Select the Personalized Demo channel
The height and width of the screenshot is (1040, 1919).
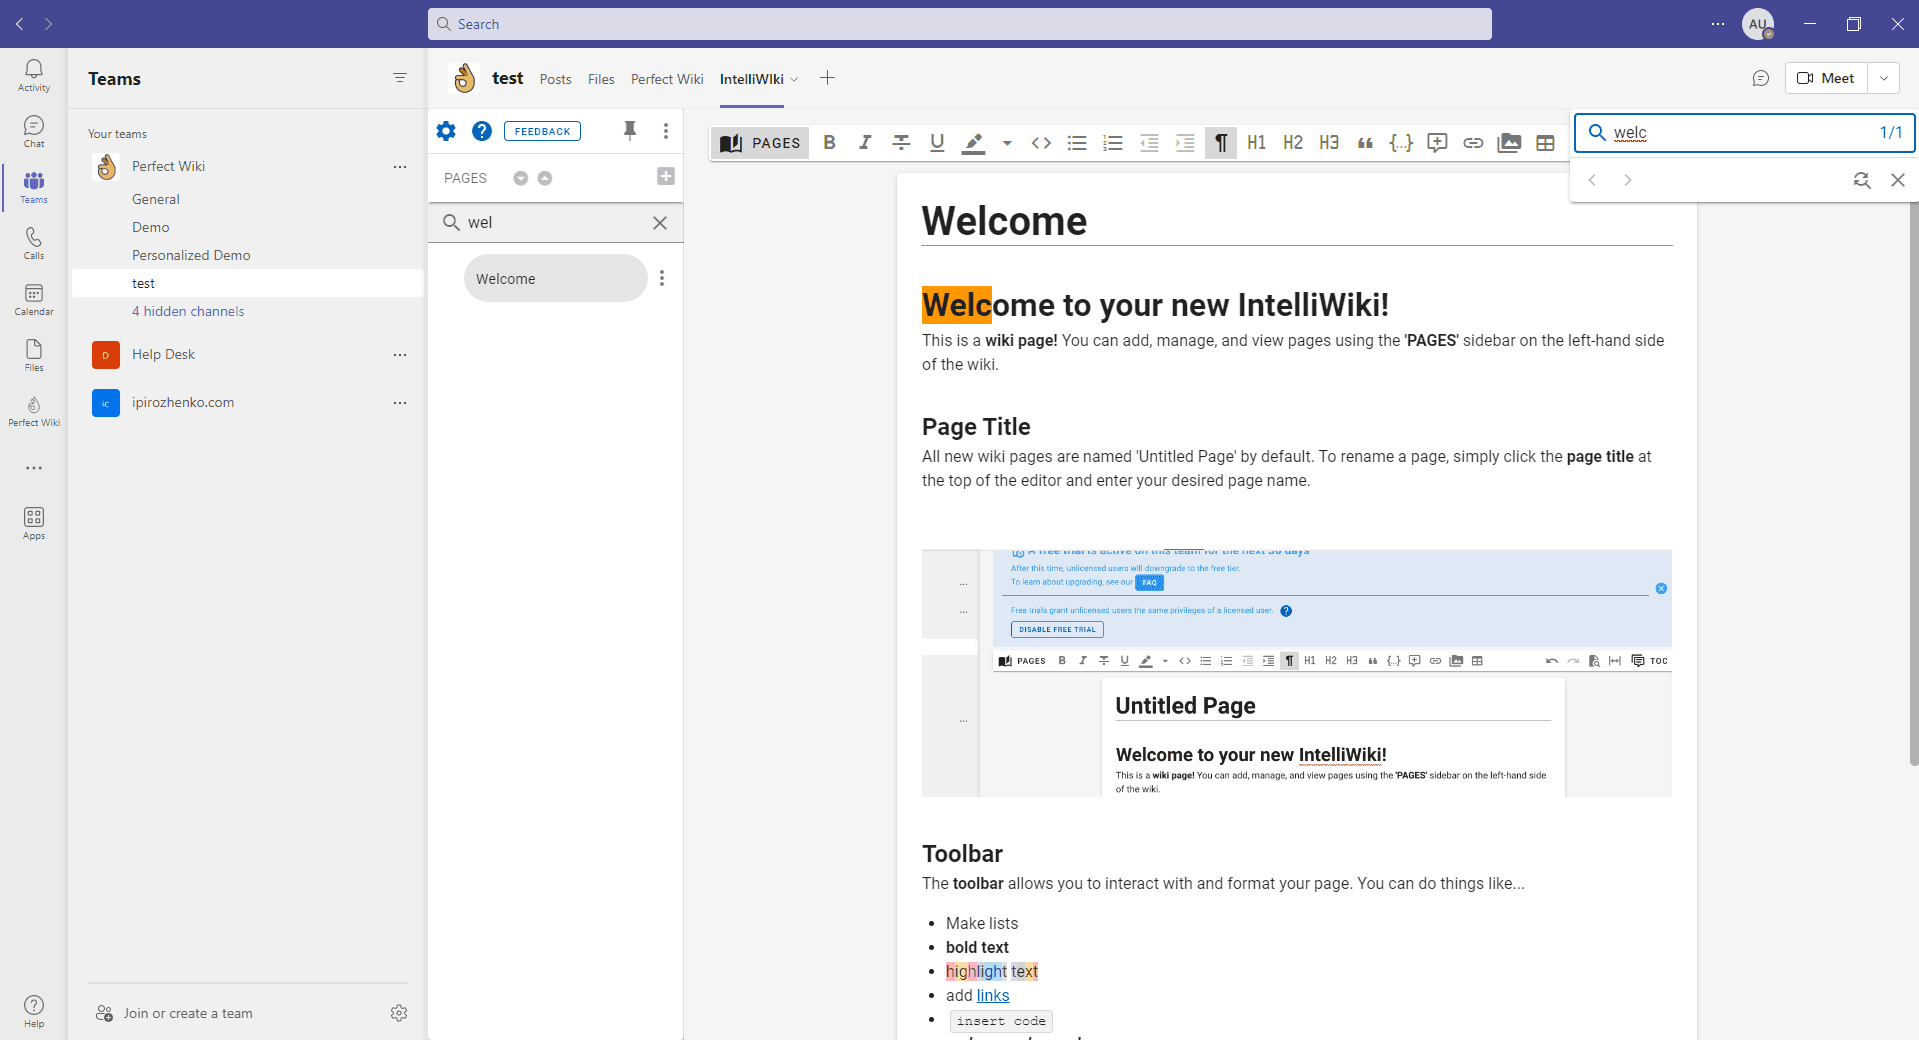191,255
